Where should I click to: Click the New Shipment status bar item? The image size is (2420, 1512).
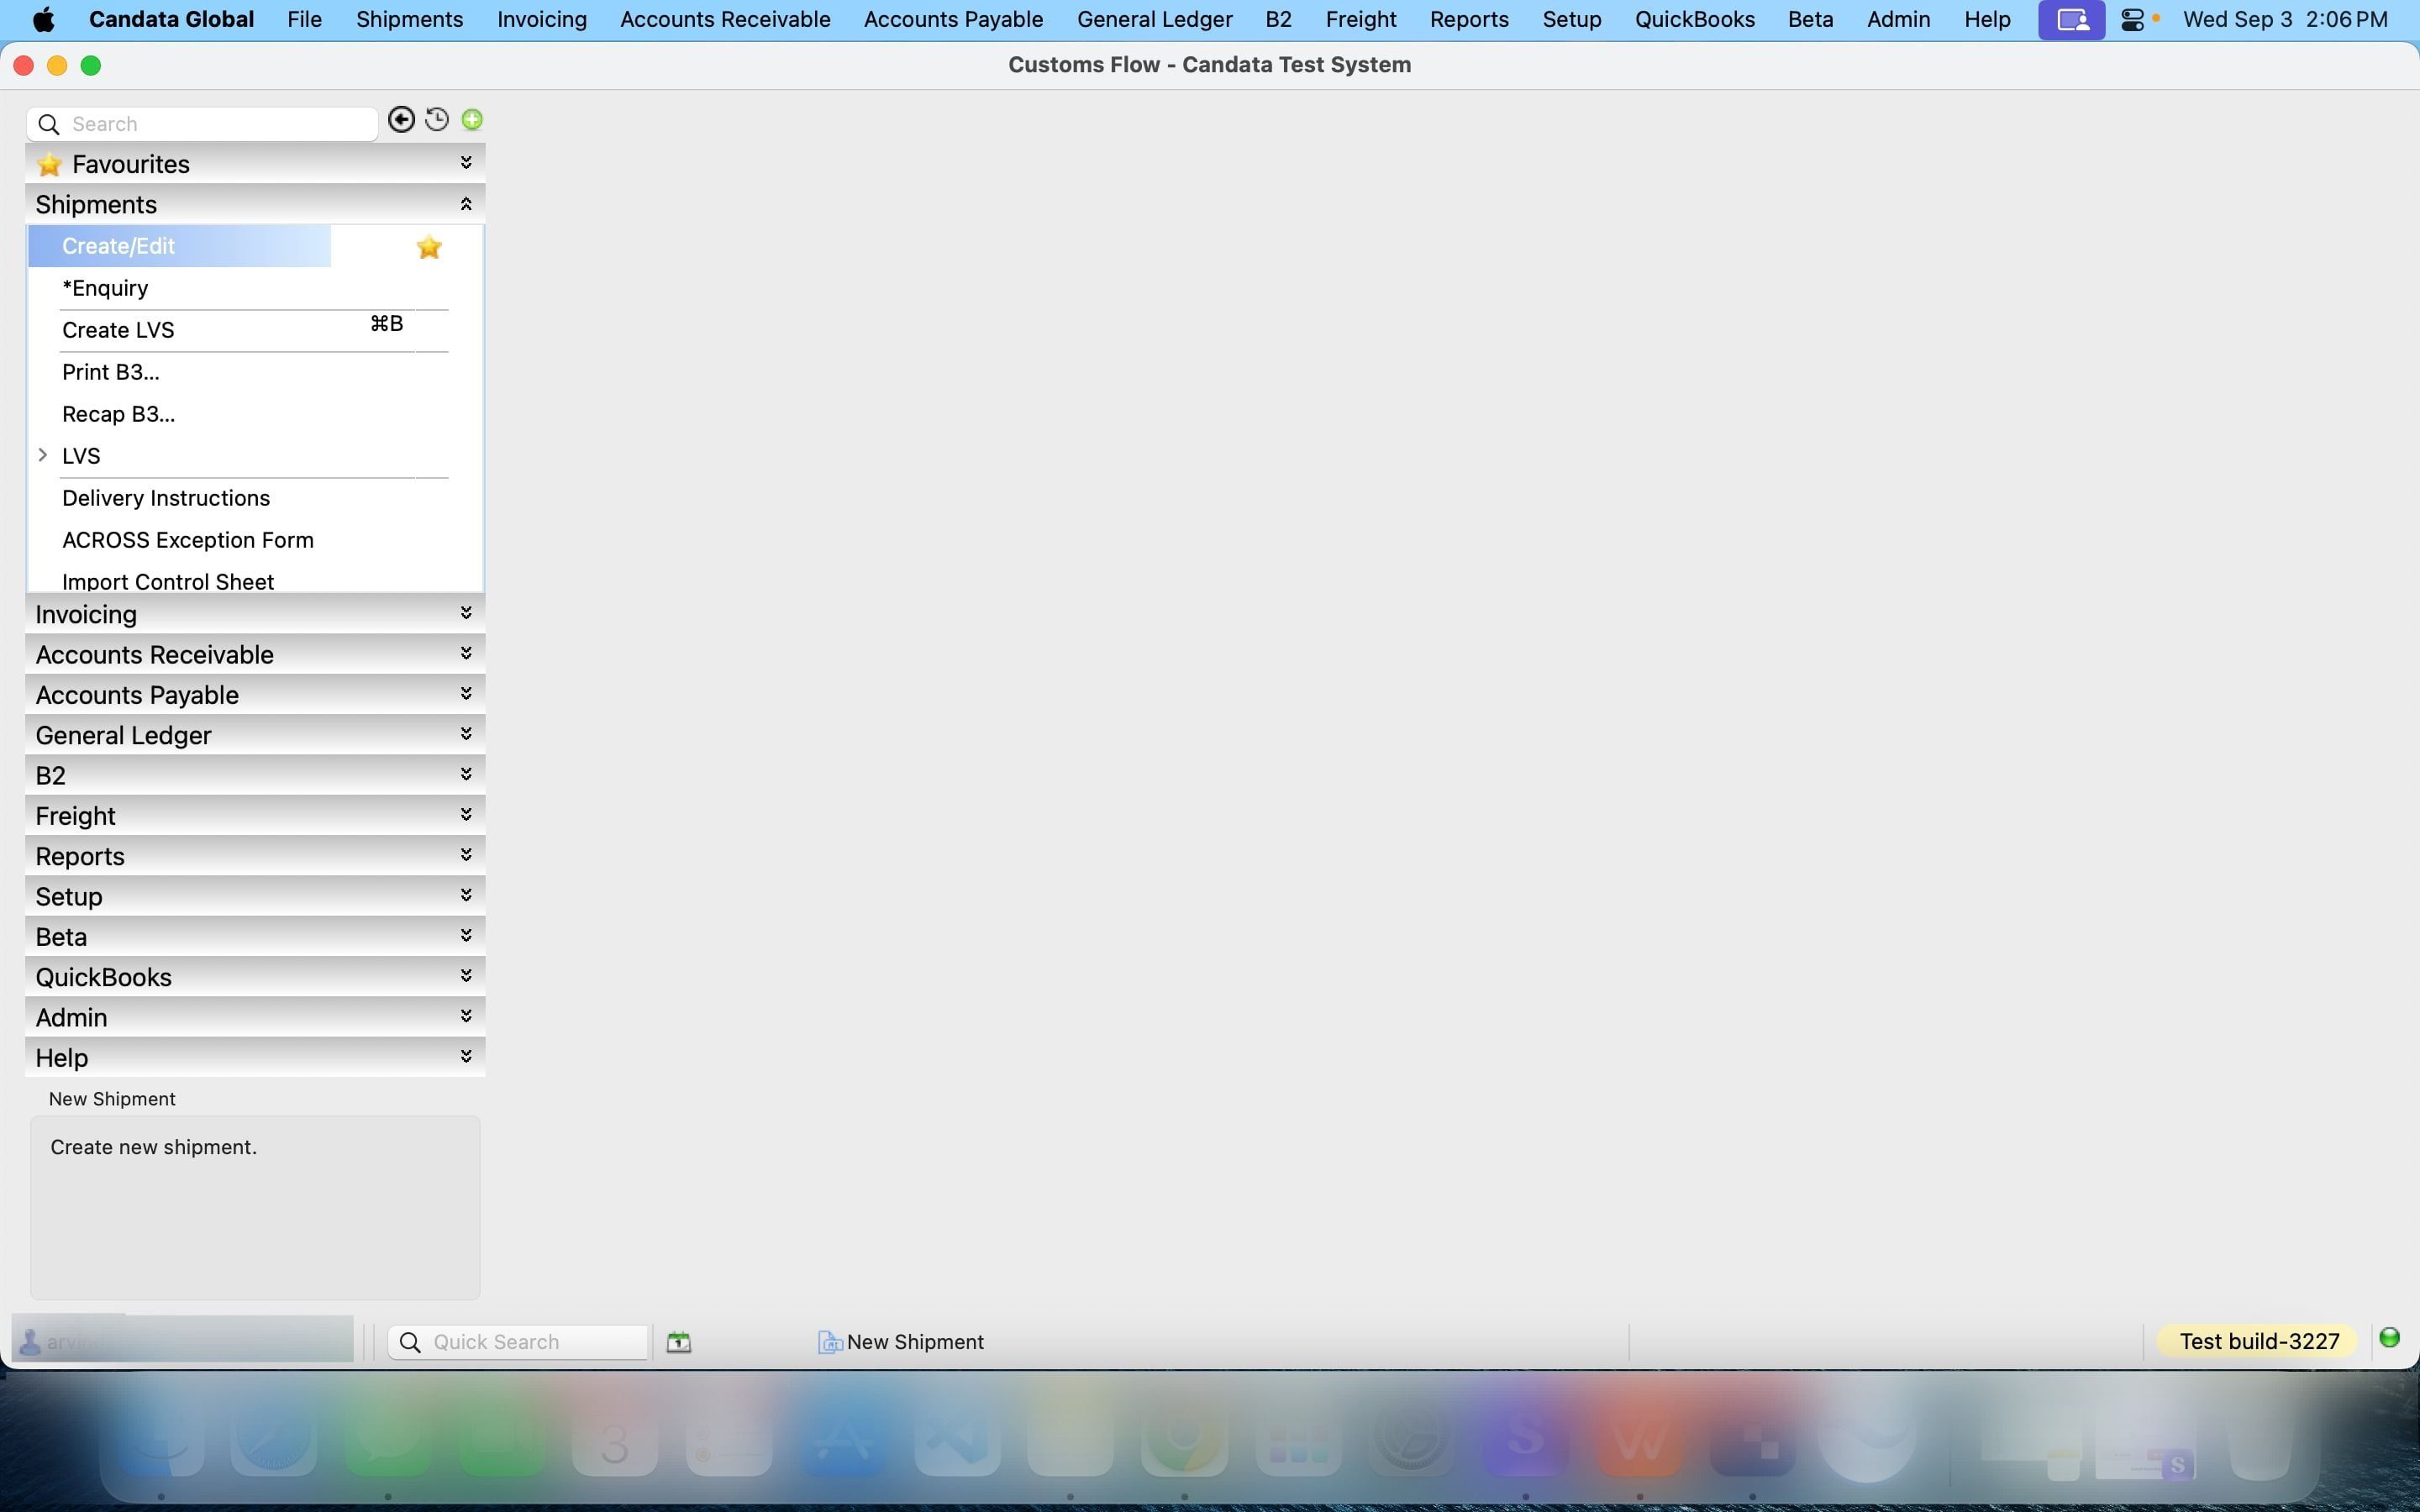[901, 1342]
